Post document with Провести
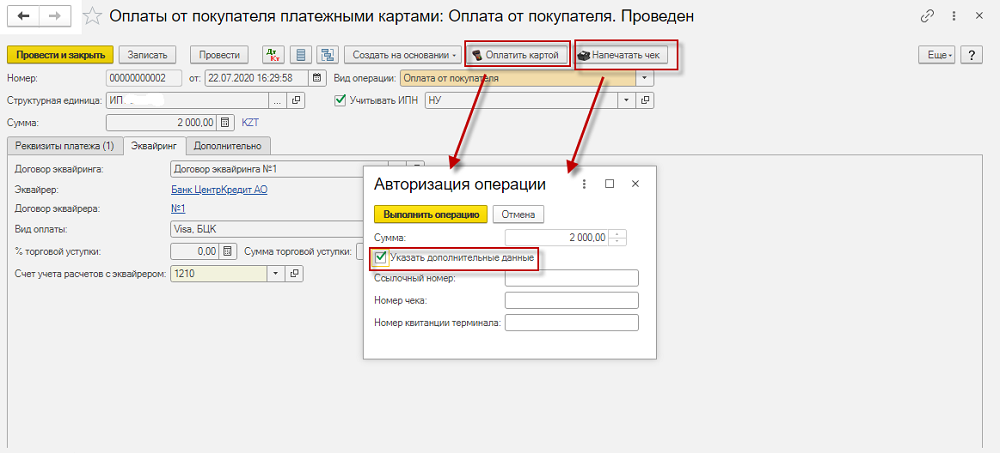 219,56
